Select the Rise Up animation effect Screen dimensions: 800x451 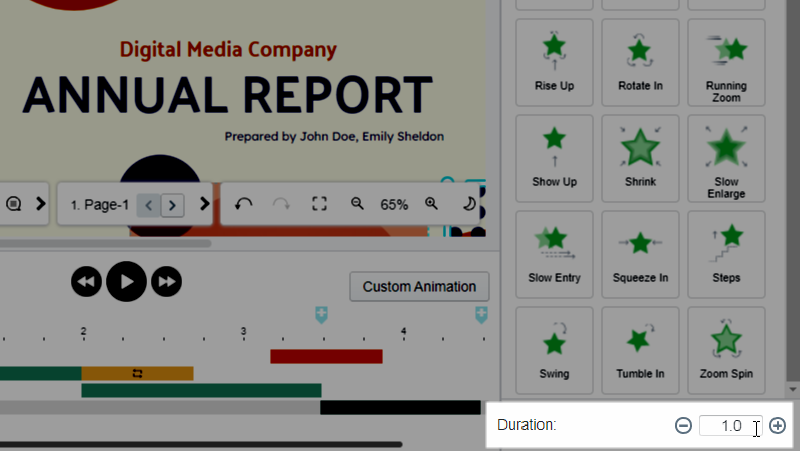pos(554,62)
